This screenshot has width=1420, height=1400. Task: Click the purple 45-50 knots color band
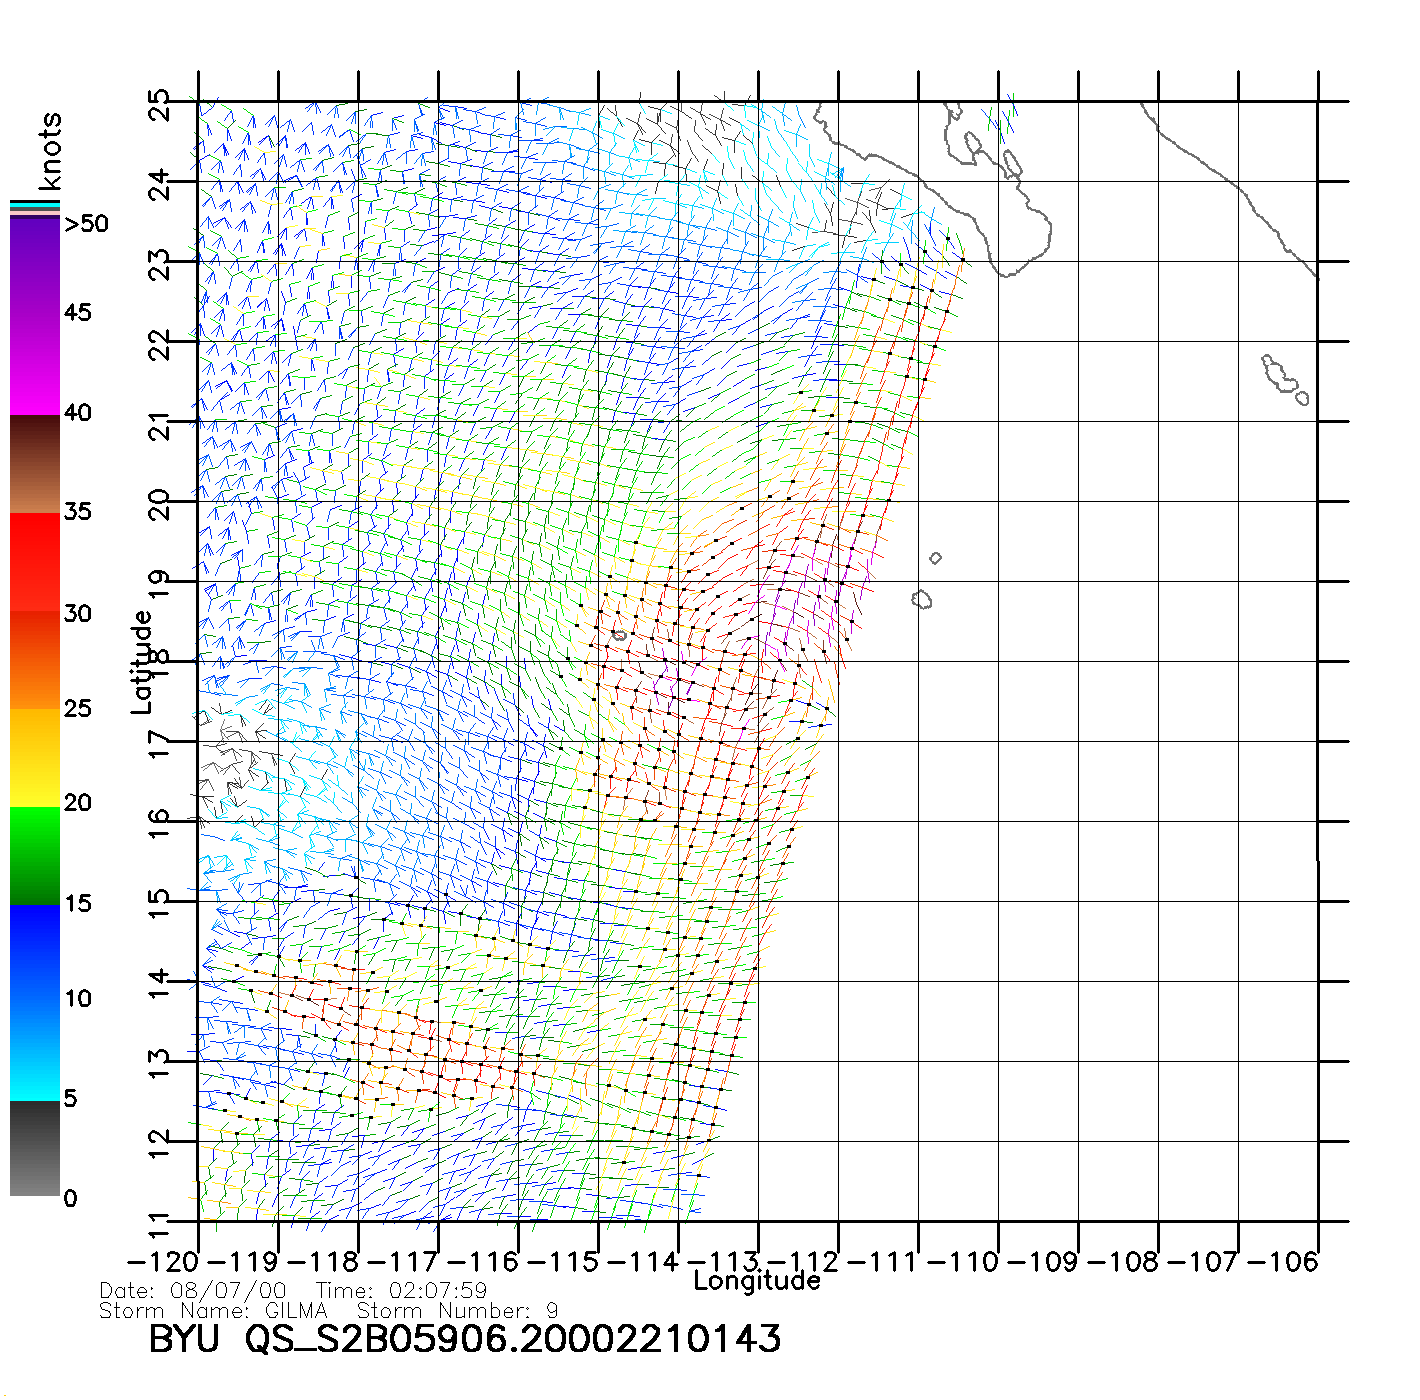click(35, 265)
